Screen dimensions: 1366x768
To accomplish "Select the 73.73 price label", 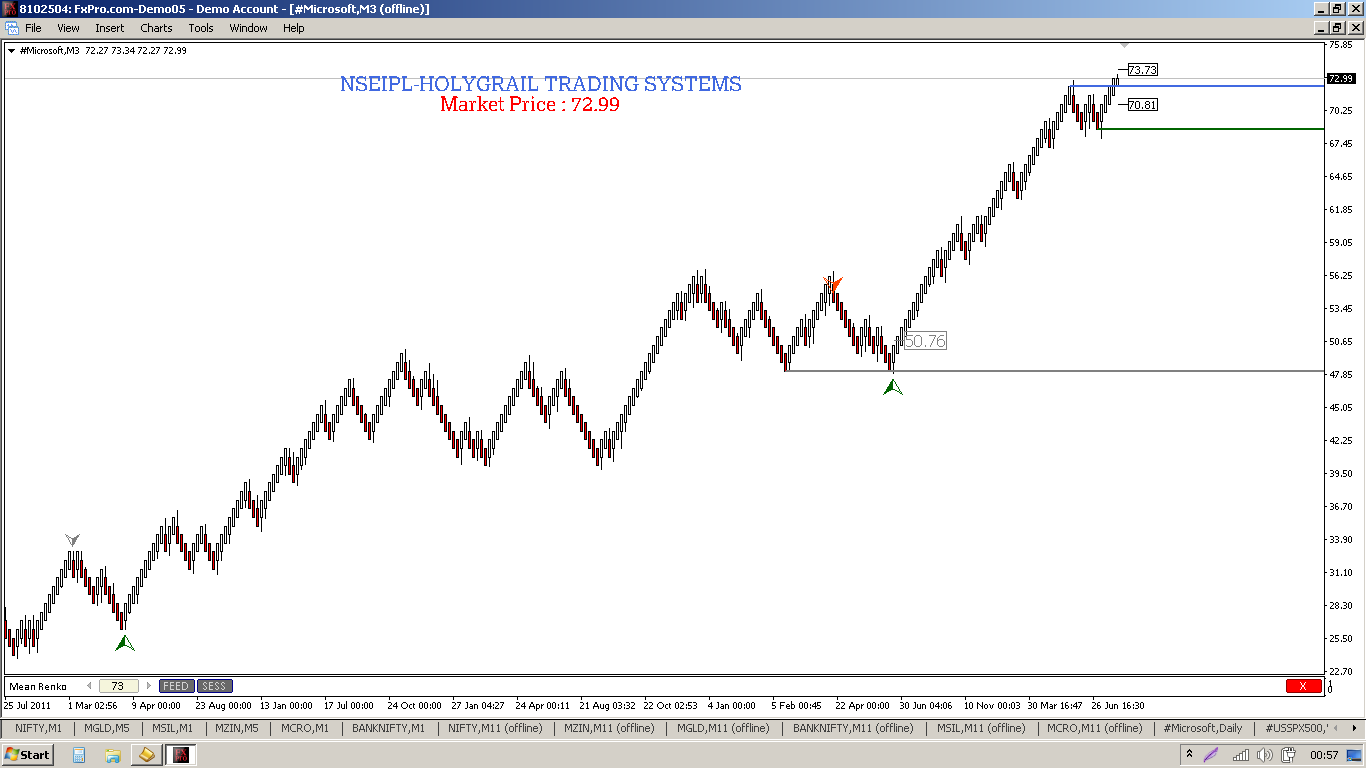I will click(x=1142, y=70).
